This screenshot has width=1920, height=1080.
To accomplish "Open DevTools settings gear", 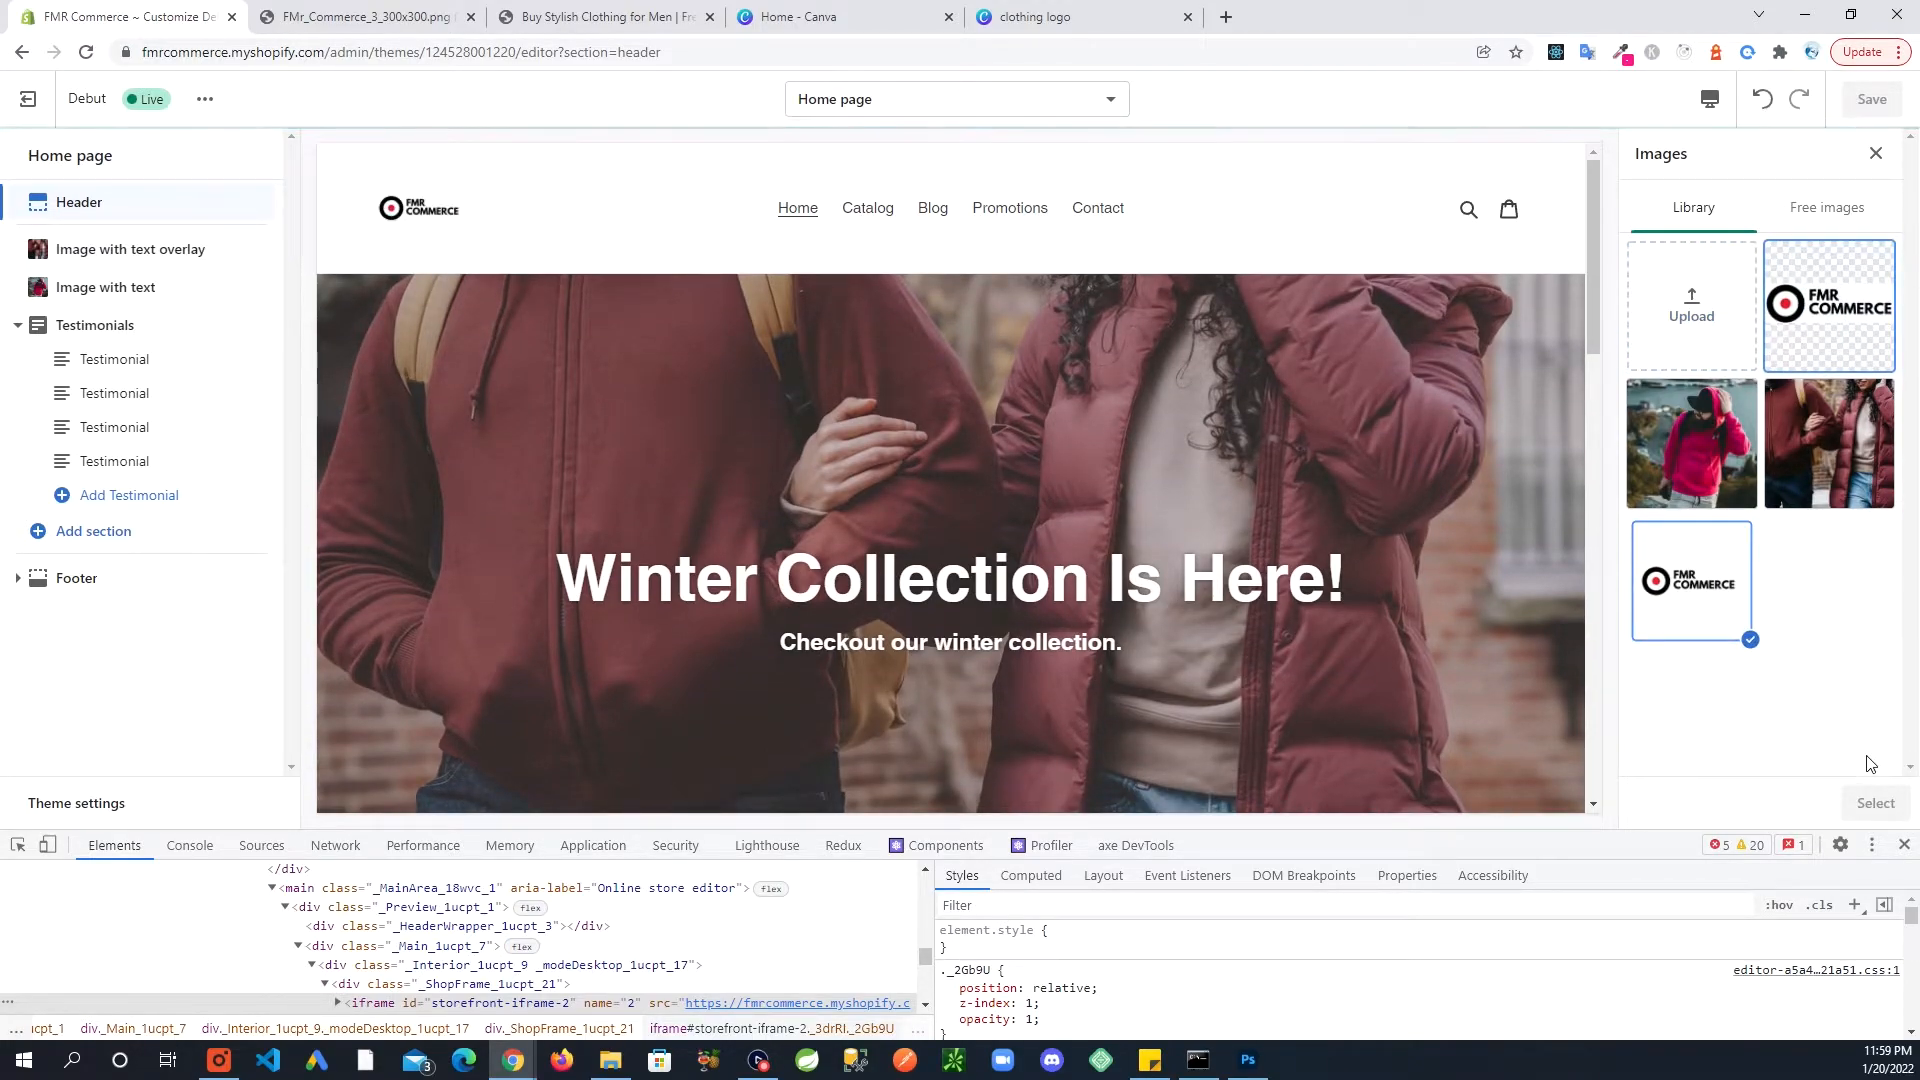I will point(1840,845).
